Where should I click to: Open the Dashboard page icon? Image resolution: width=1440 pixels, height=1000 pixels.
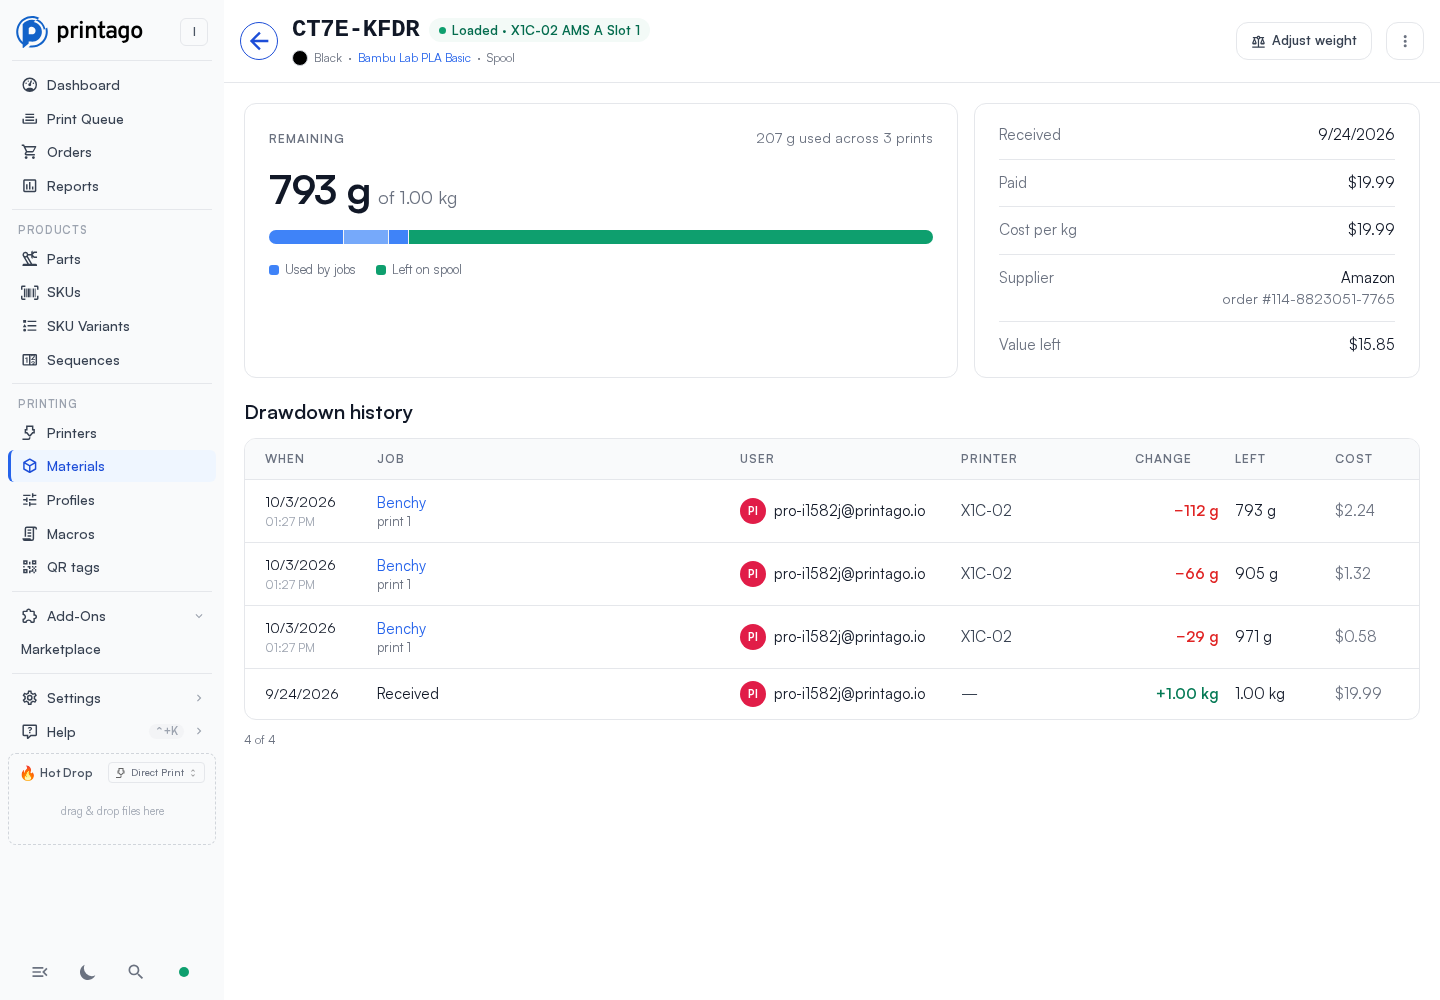click(30, 85)
